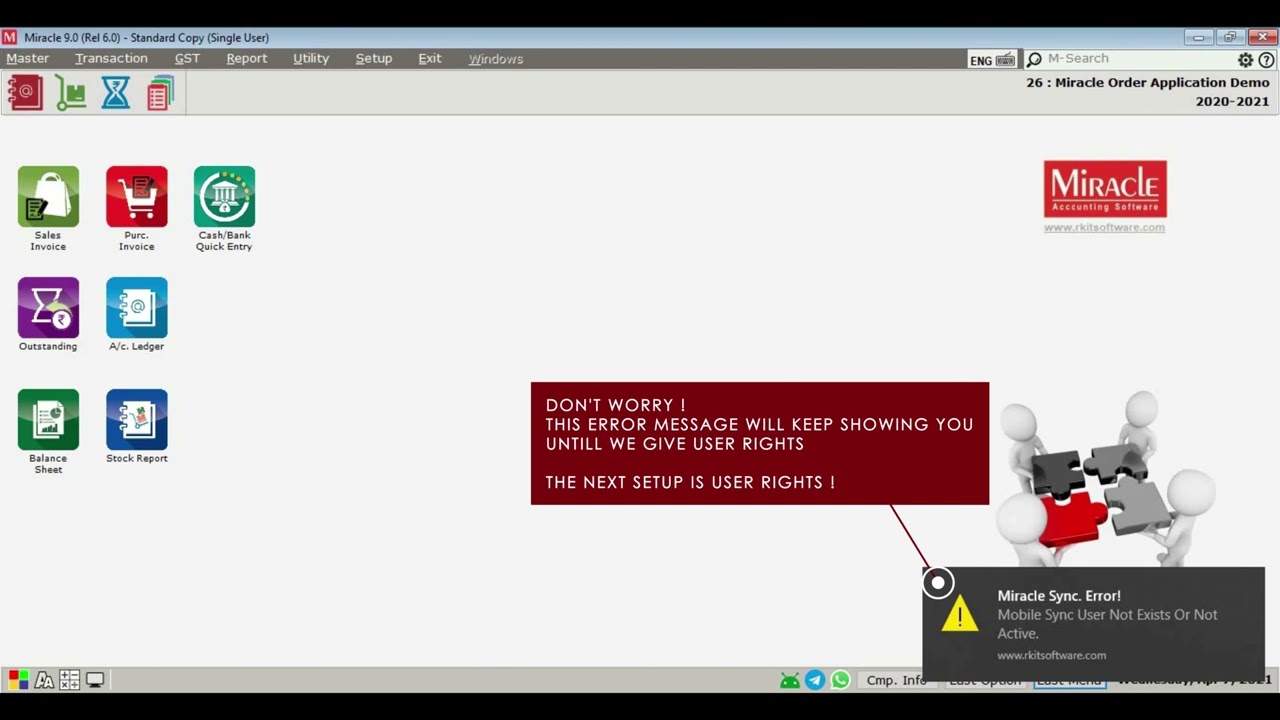Click the warning icon in sync error notification
The width and height of the screenshot is (1280, 720).
pos(960,614)
